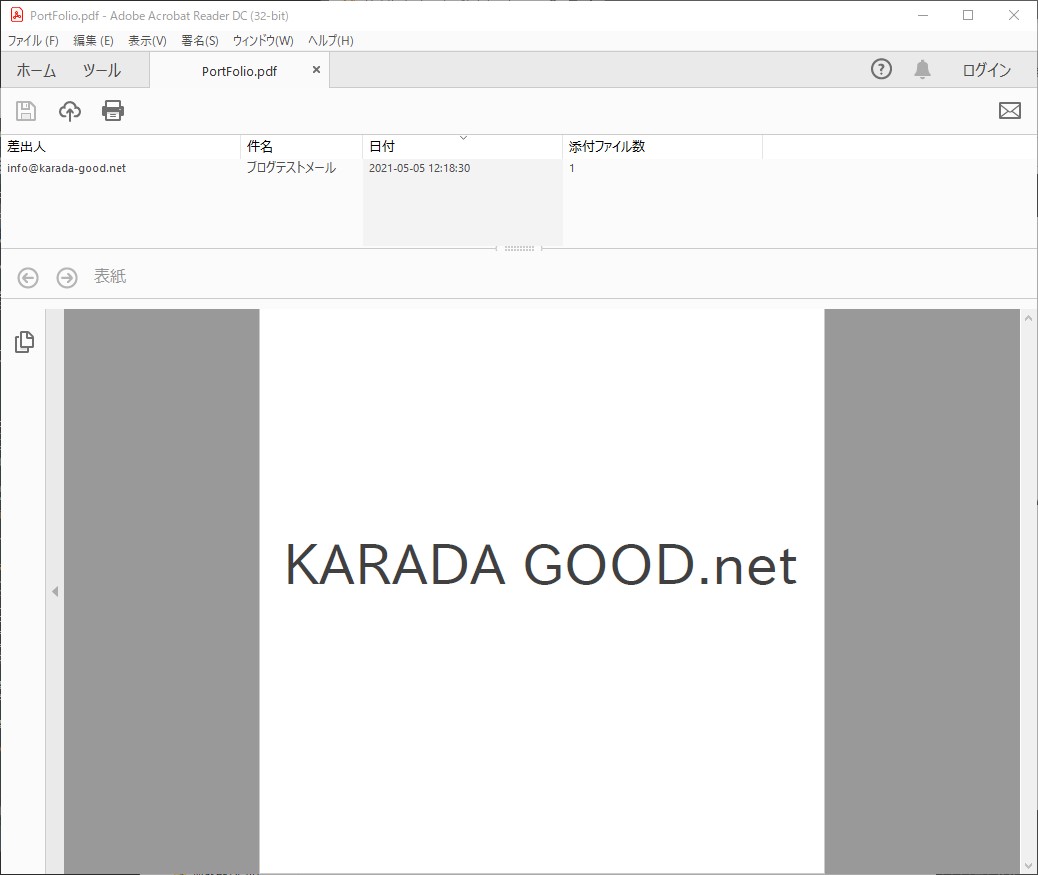
Task: Open 表示(V) menu
Action: (147, 41)
